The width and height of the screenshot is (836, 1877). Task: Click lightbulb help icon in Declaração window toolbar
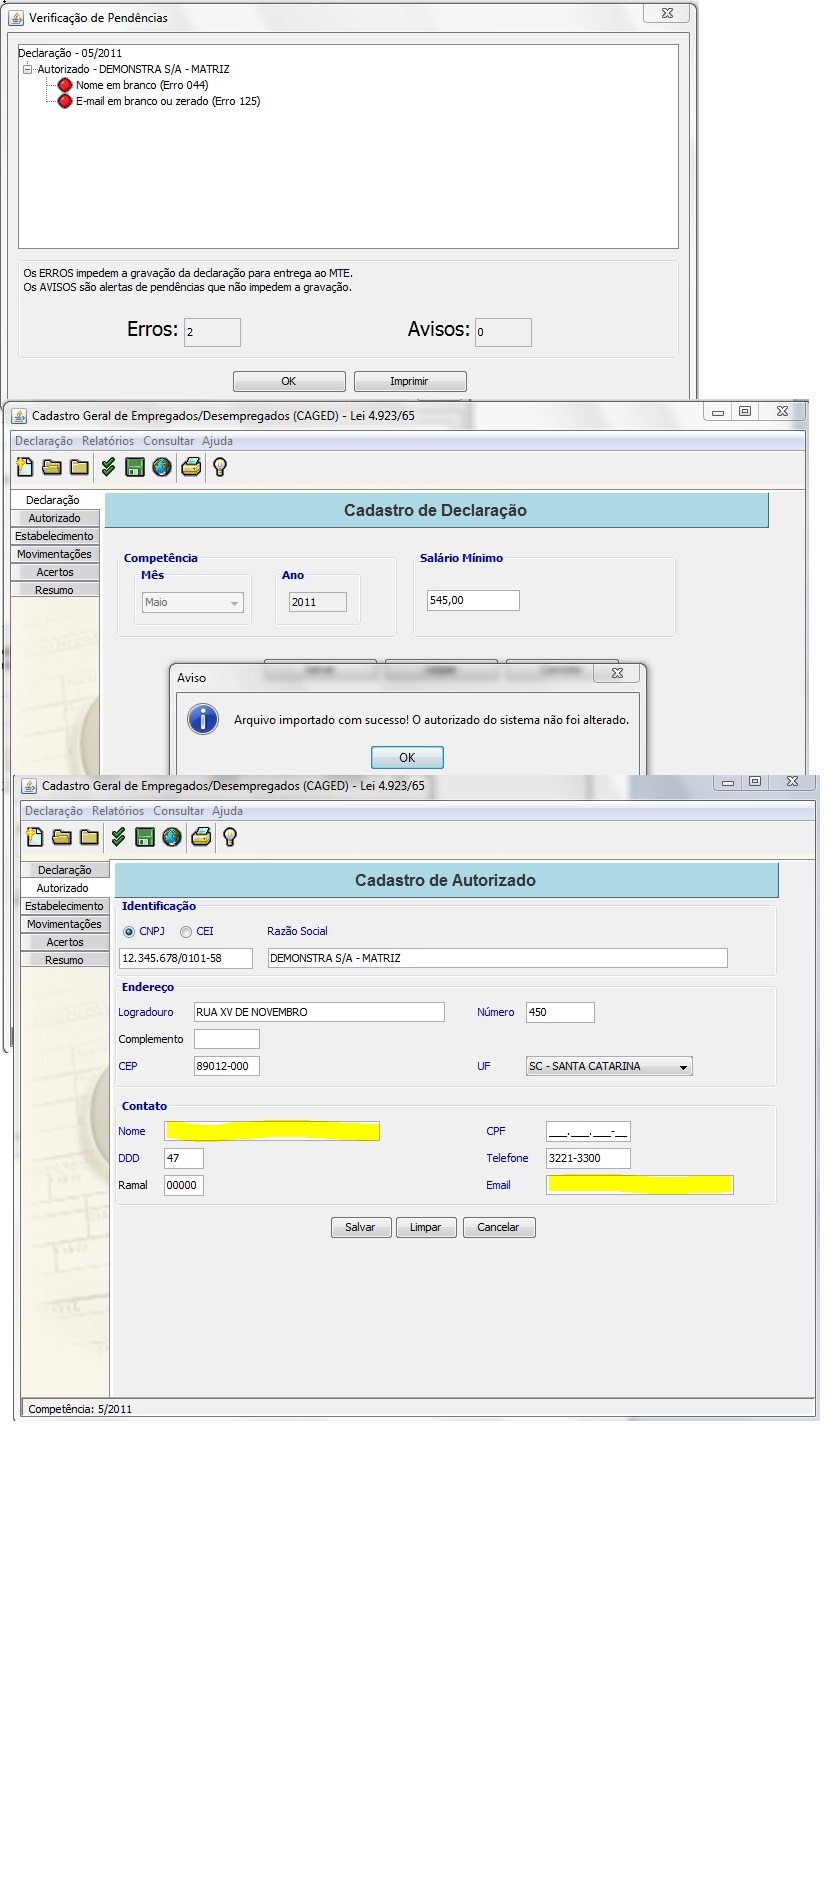(220, 467)
